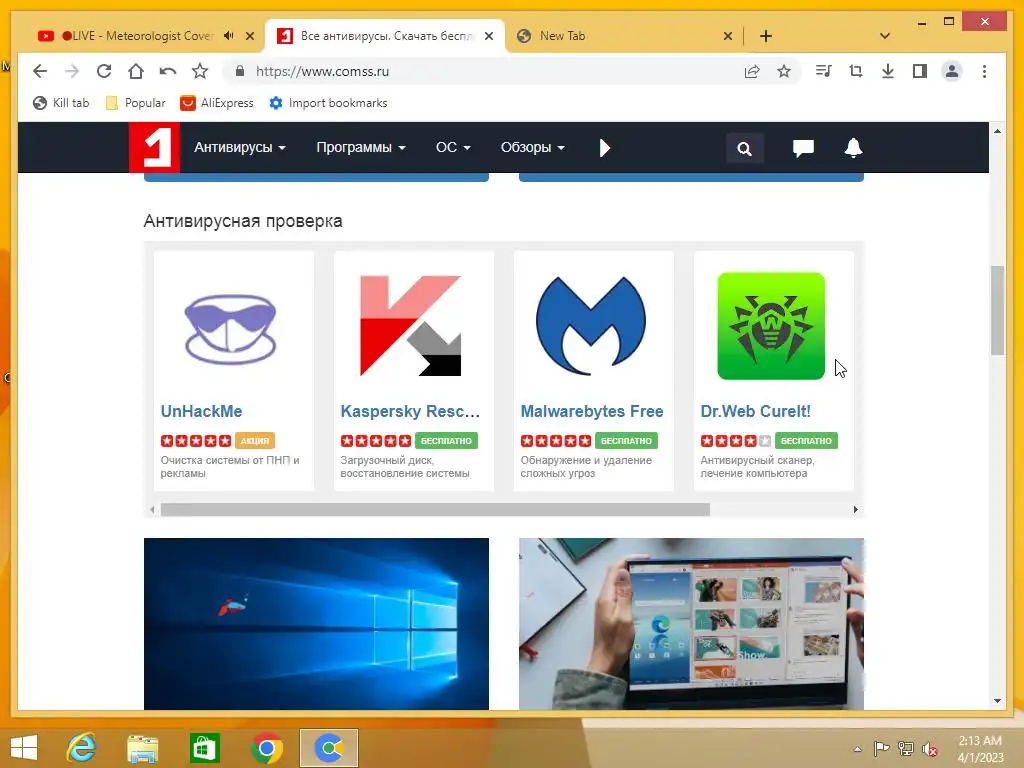This screenshot has width=1024, height=768.
Task: Click the star icon left of address bar
Action: 200,71
